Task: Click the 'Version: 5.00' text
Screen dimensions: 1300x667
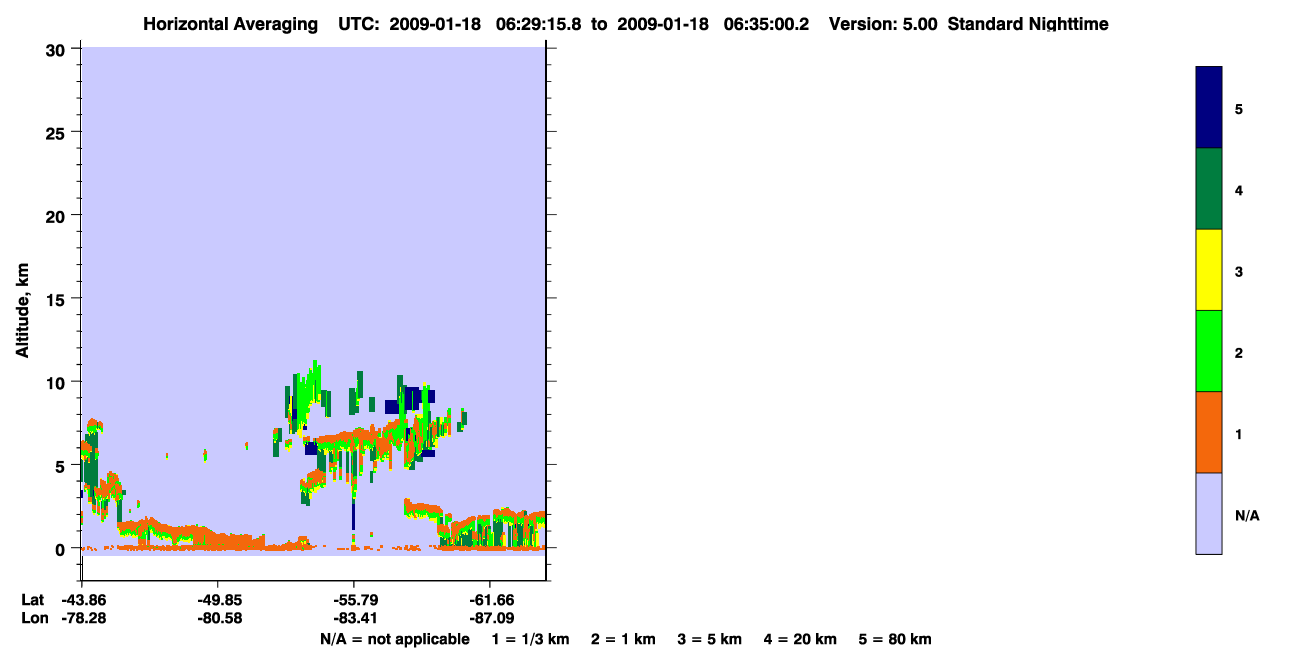Action: [x=883, y=24]
